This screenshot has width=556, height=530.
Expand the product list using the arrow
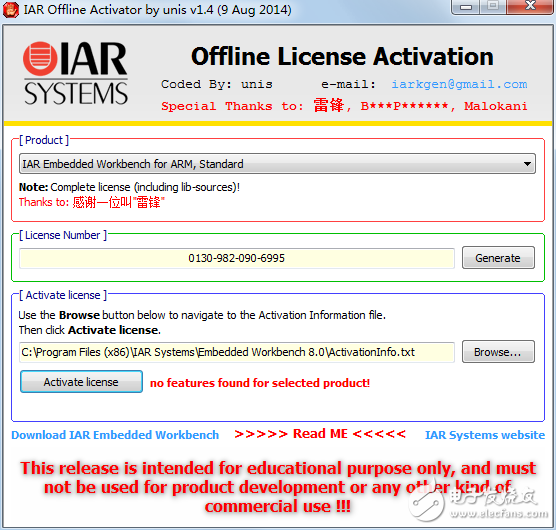coord(527,164)
